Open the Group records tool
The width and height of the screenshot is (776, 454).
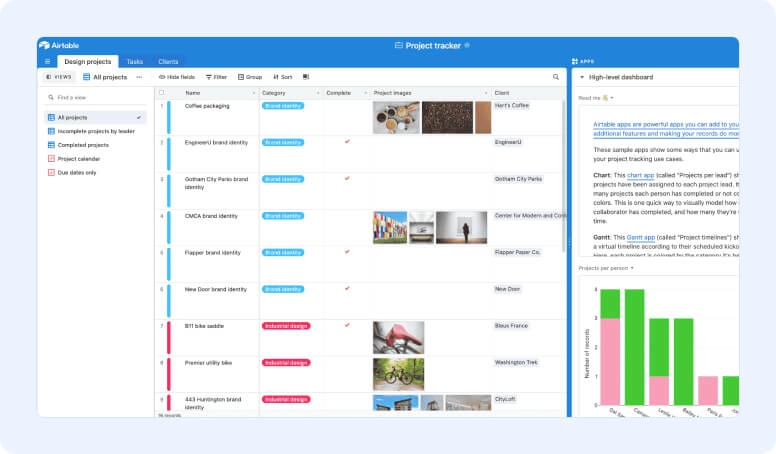(x=249, y=77)
